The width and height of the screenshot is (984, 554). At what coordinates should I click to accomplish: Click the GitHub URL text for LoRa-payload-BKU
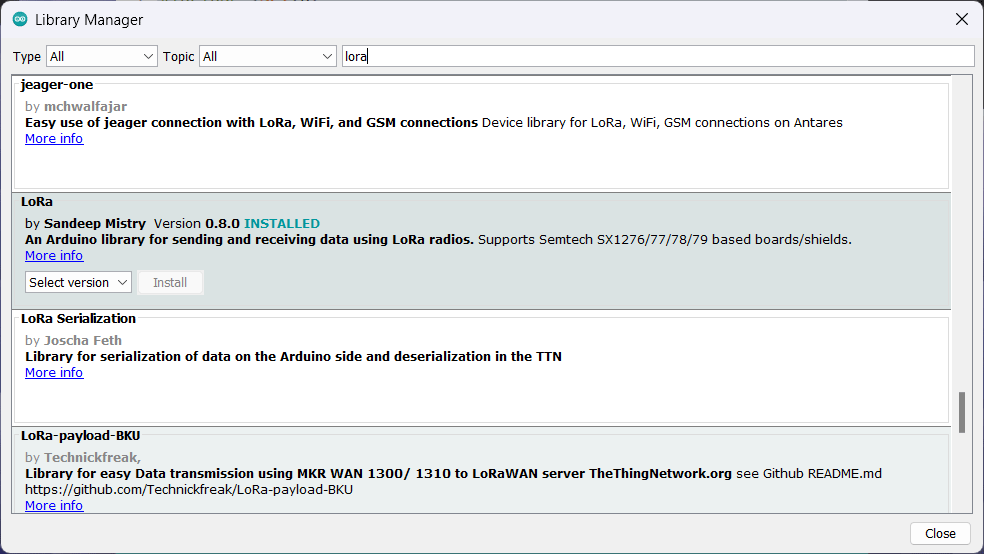[189, 489]
